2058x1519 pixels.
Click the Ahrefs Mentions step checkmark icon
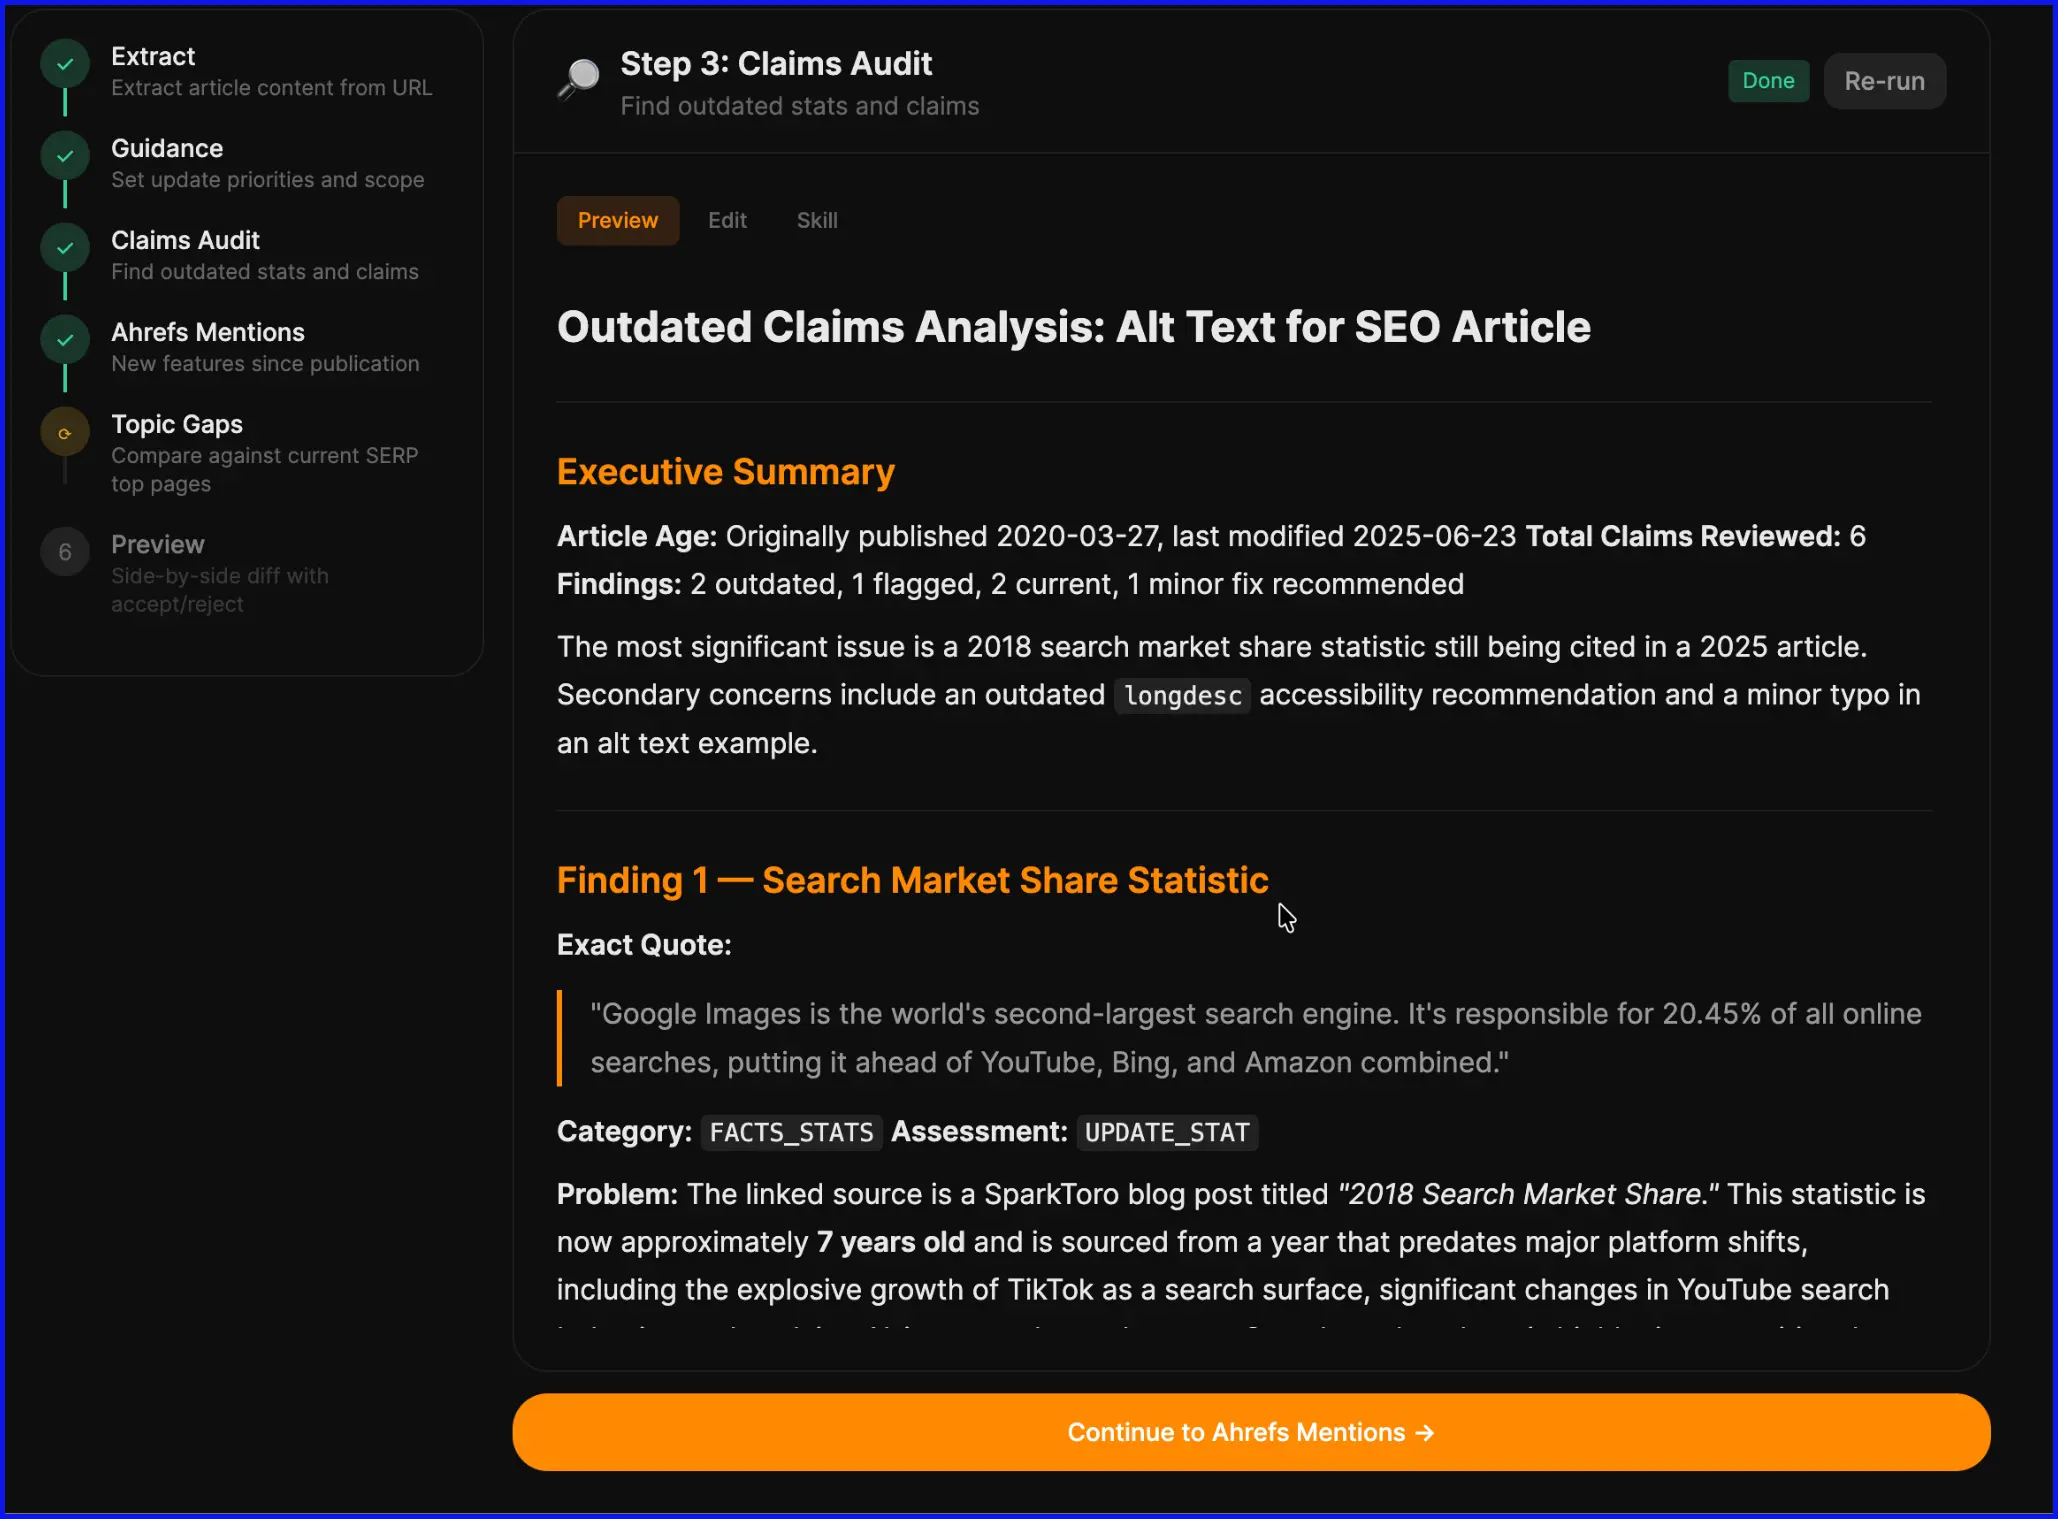[x=65, y=340]
